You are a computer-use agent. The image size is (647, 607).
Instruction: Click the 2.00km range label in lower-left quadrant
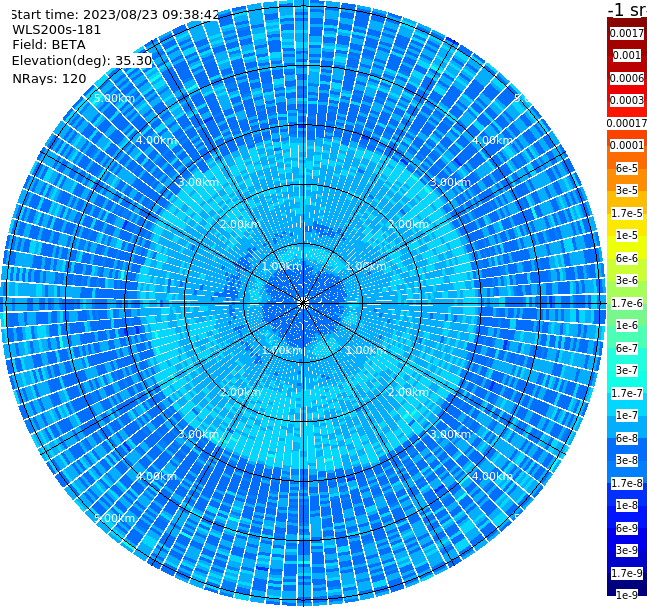pos(241,392)
